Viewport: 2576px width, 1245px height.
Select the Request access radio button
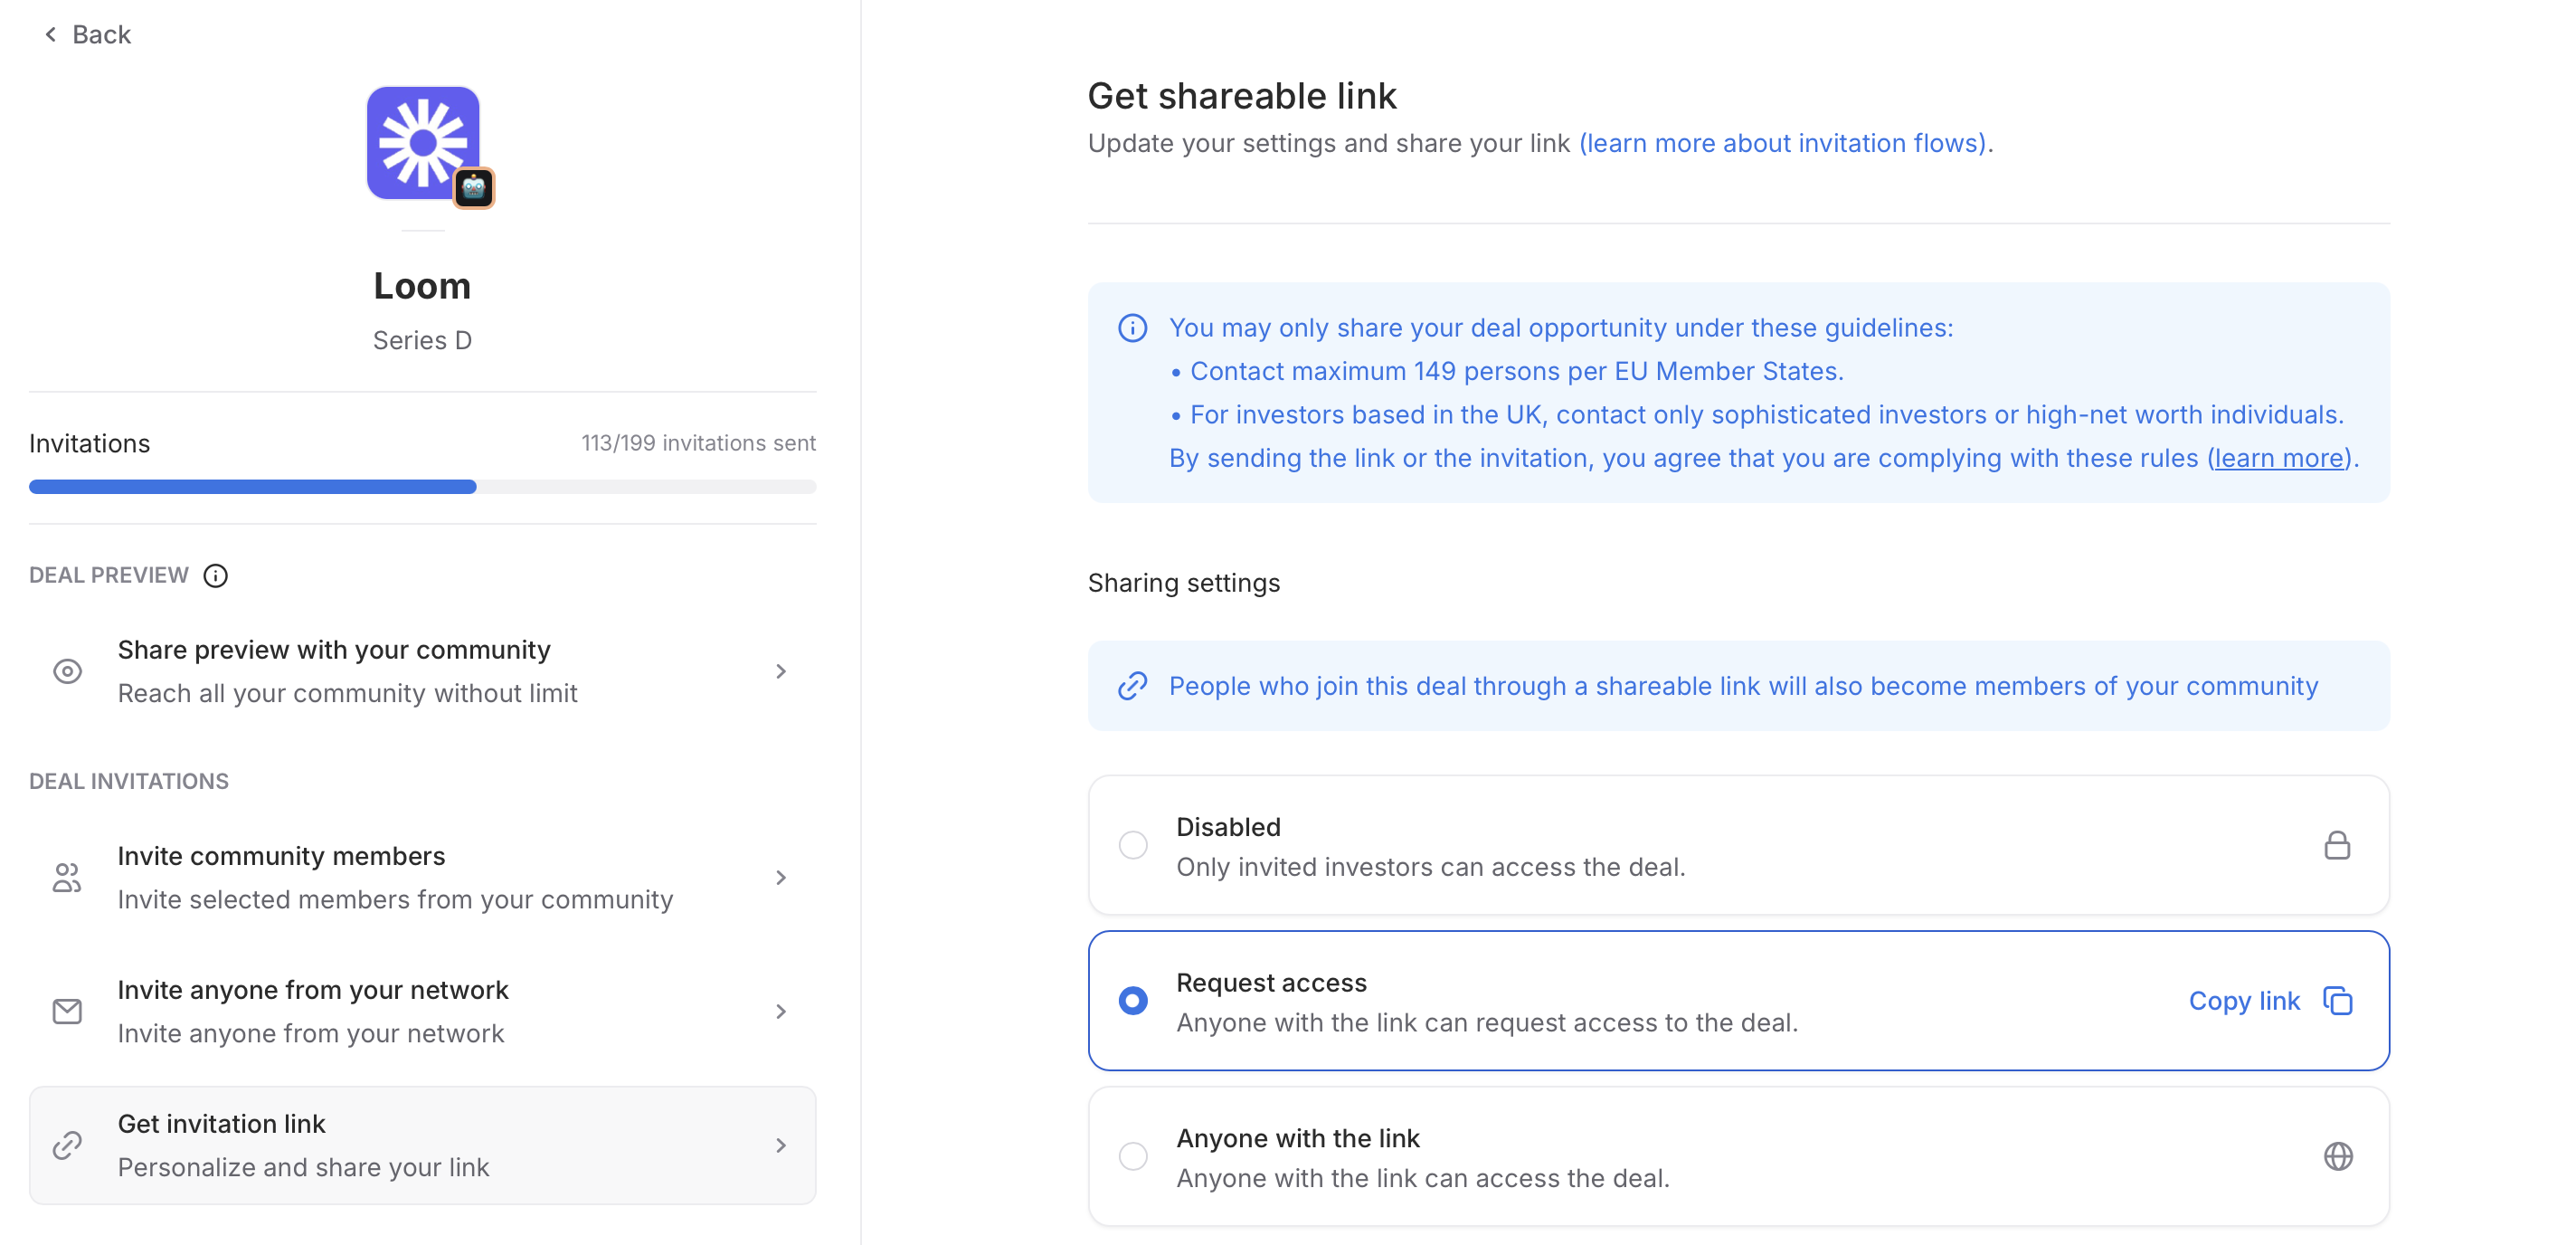click(1132, 1000)
